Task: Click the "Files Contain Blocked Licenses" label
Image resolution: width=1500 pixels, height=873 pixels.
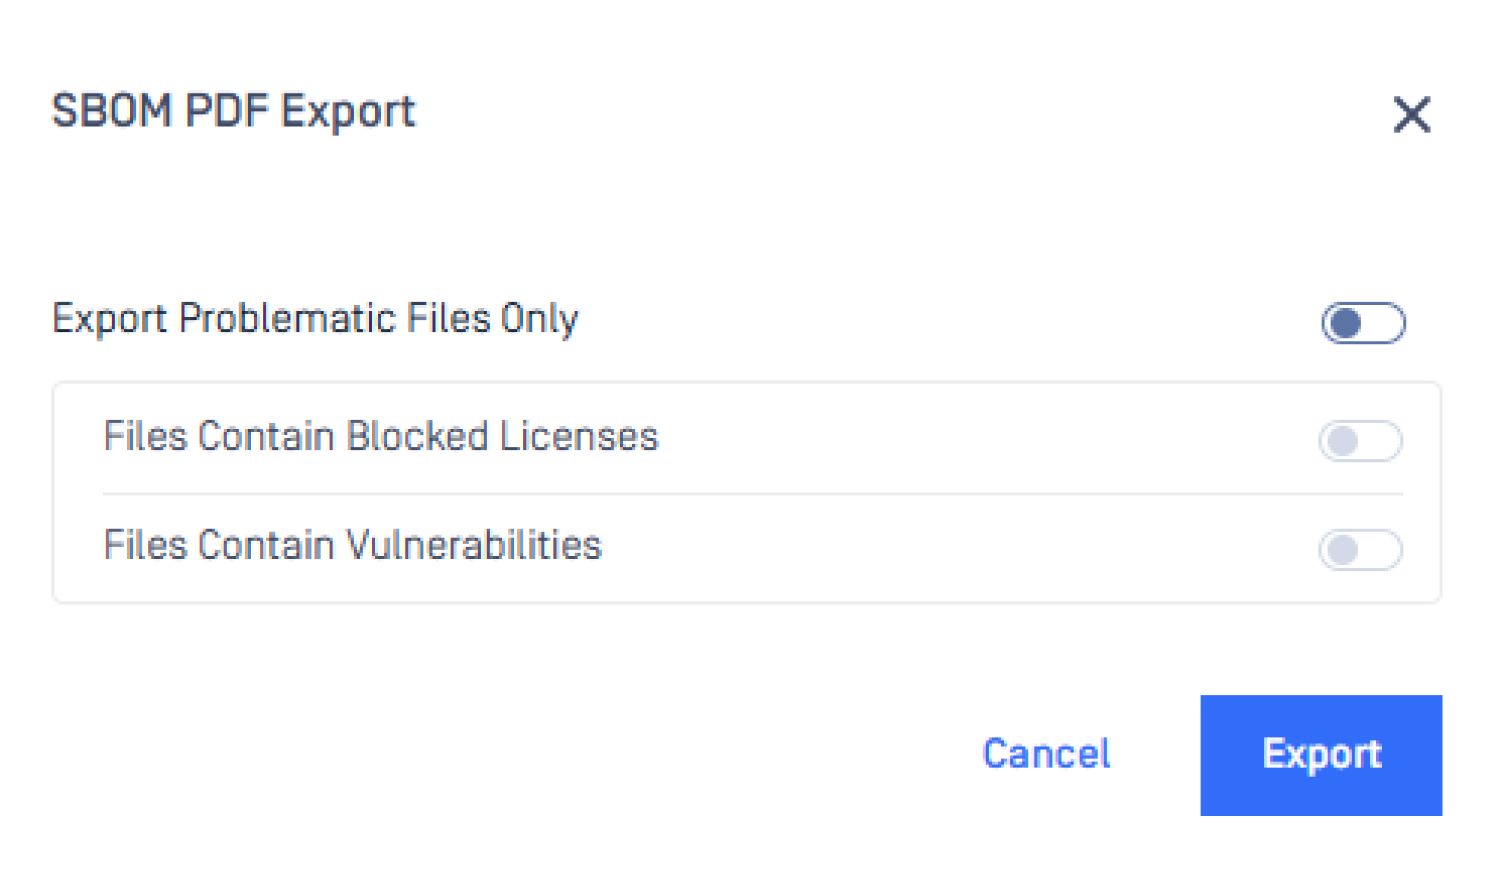Action: (380, 437)
